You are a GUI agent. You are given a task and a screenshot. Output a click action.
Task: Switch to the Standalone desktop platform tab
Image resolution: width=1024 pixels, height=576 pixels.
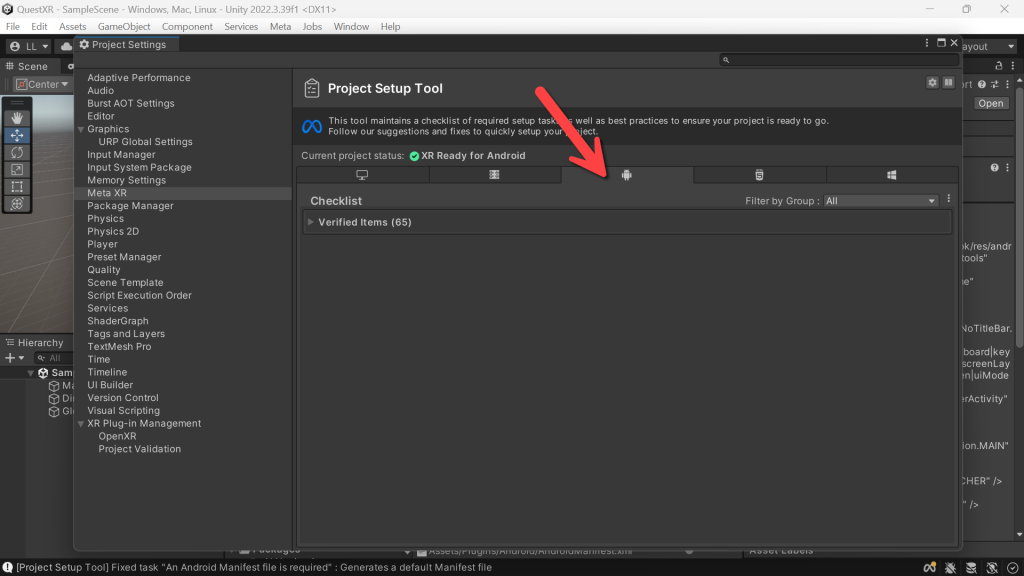pos(362,175)
